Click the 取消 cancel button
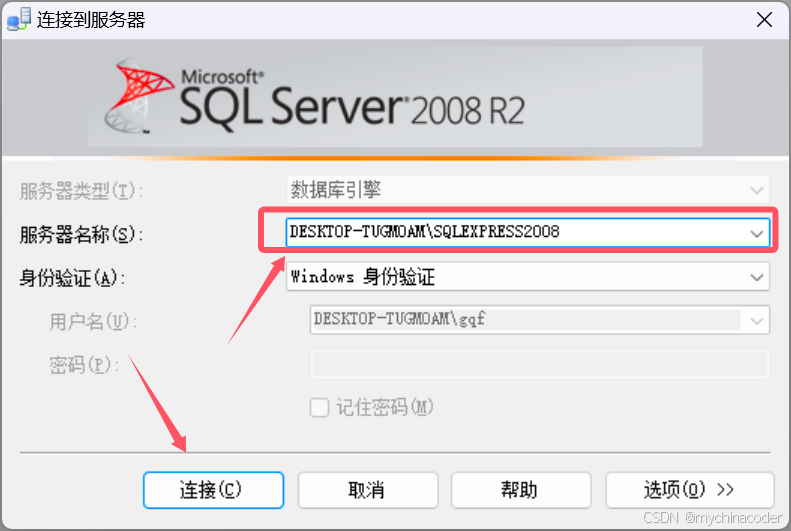 point(368,490)
